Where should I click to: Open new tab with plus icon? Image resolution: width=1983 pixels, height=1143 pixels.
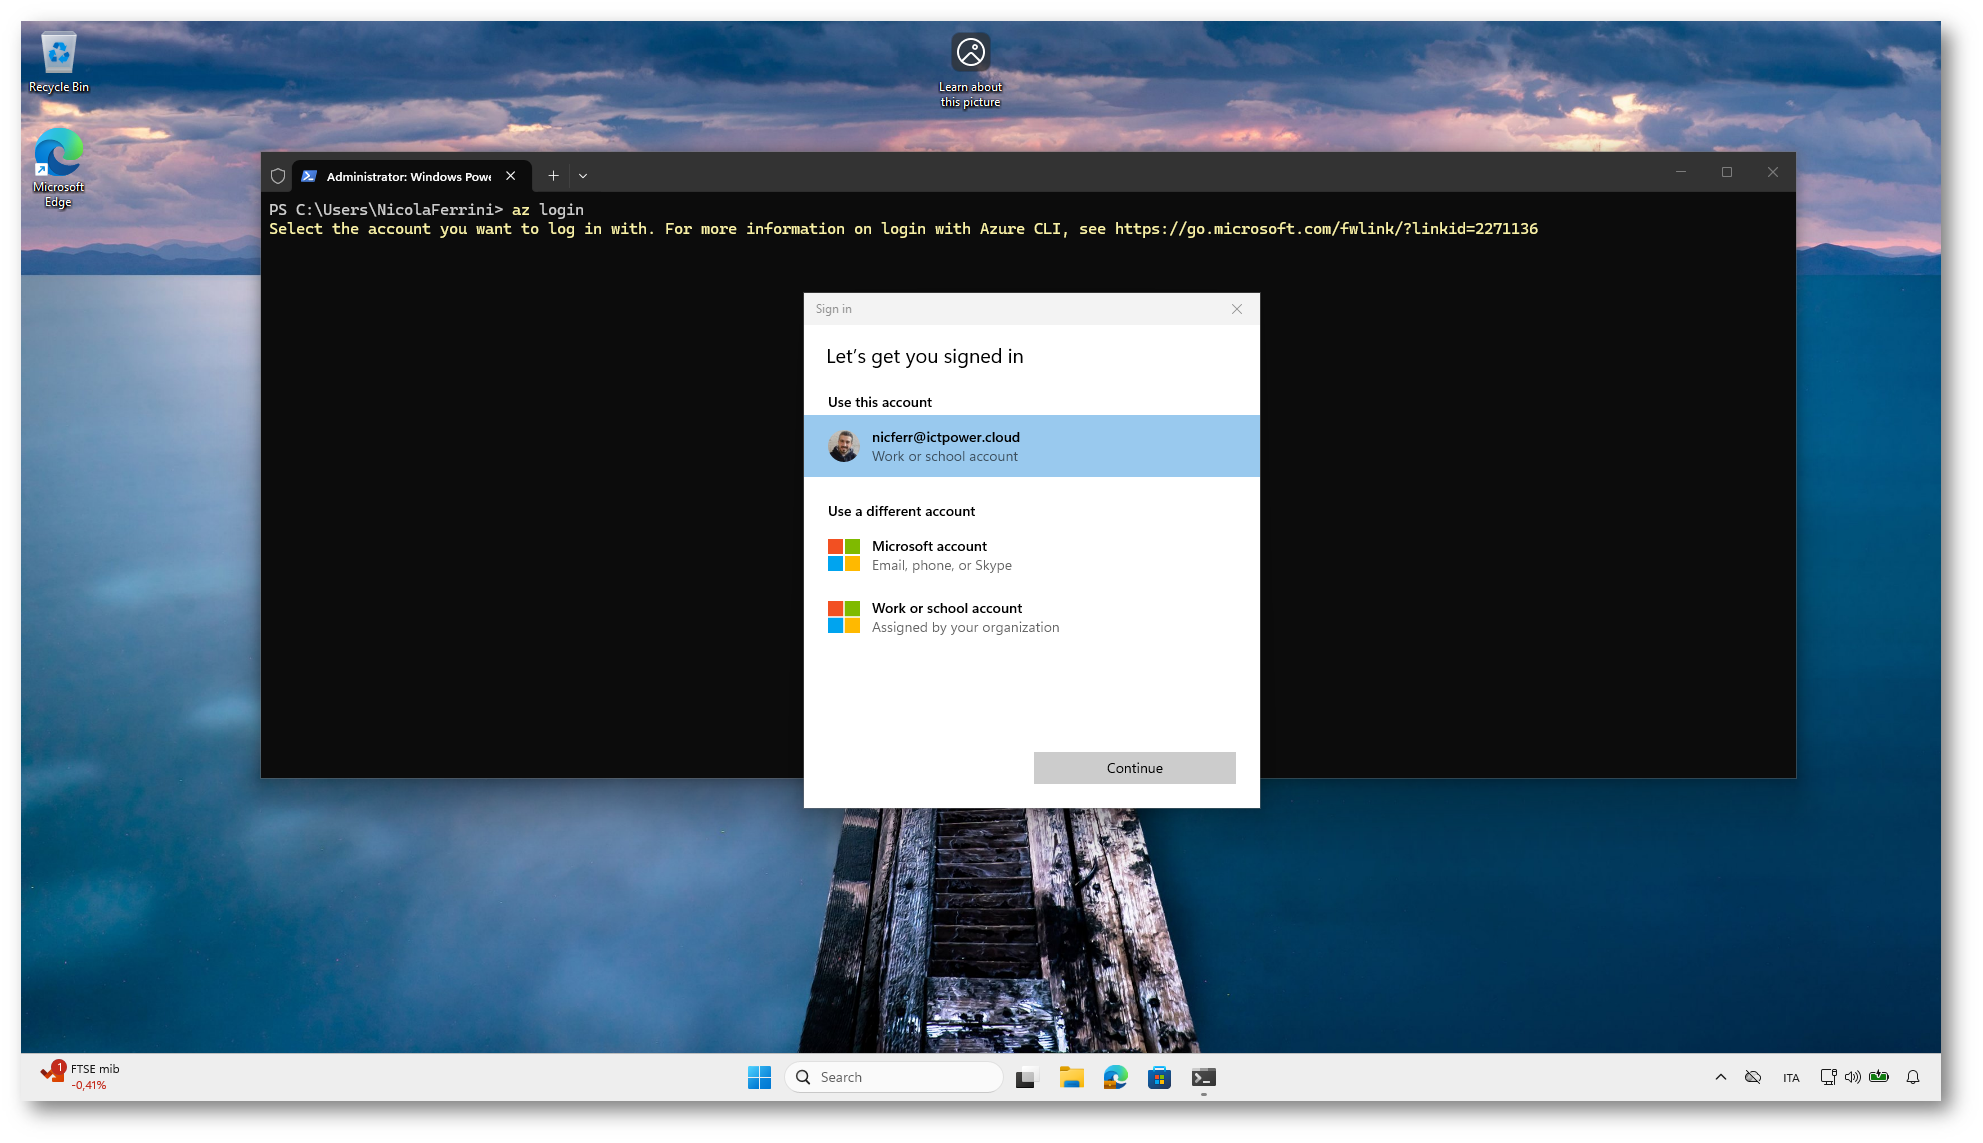point(553,176)
